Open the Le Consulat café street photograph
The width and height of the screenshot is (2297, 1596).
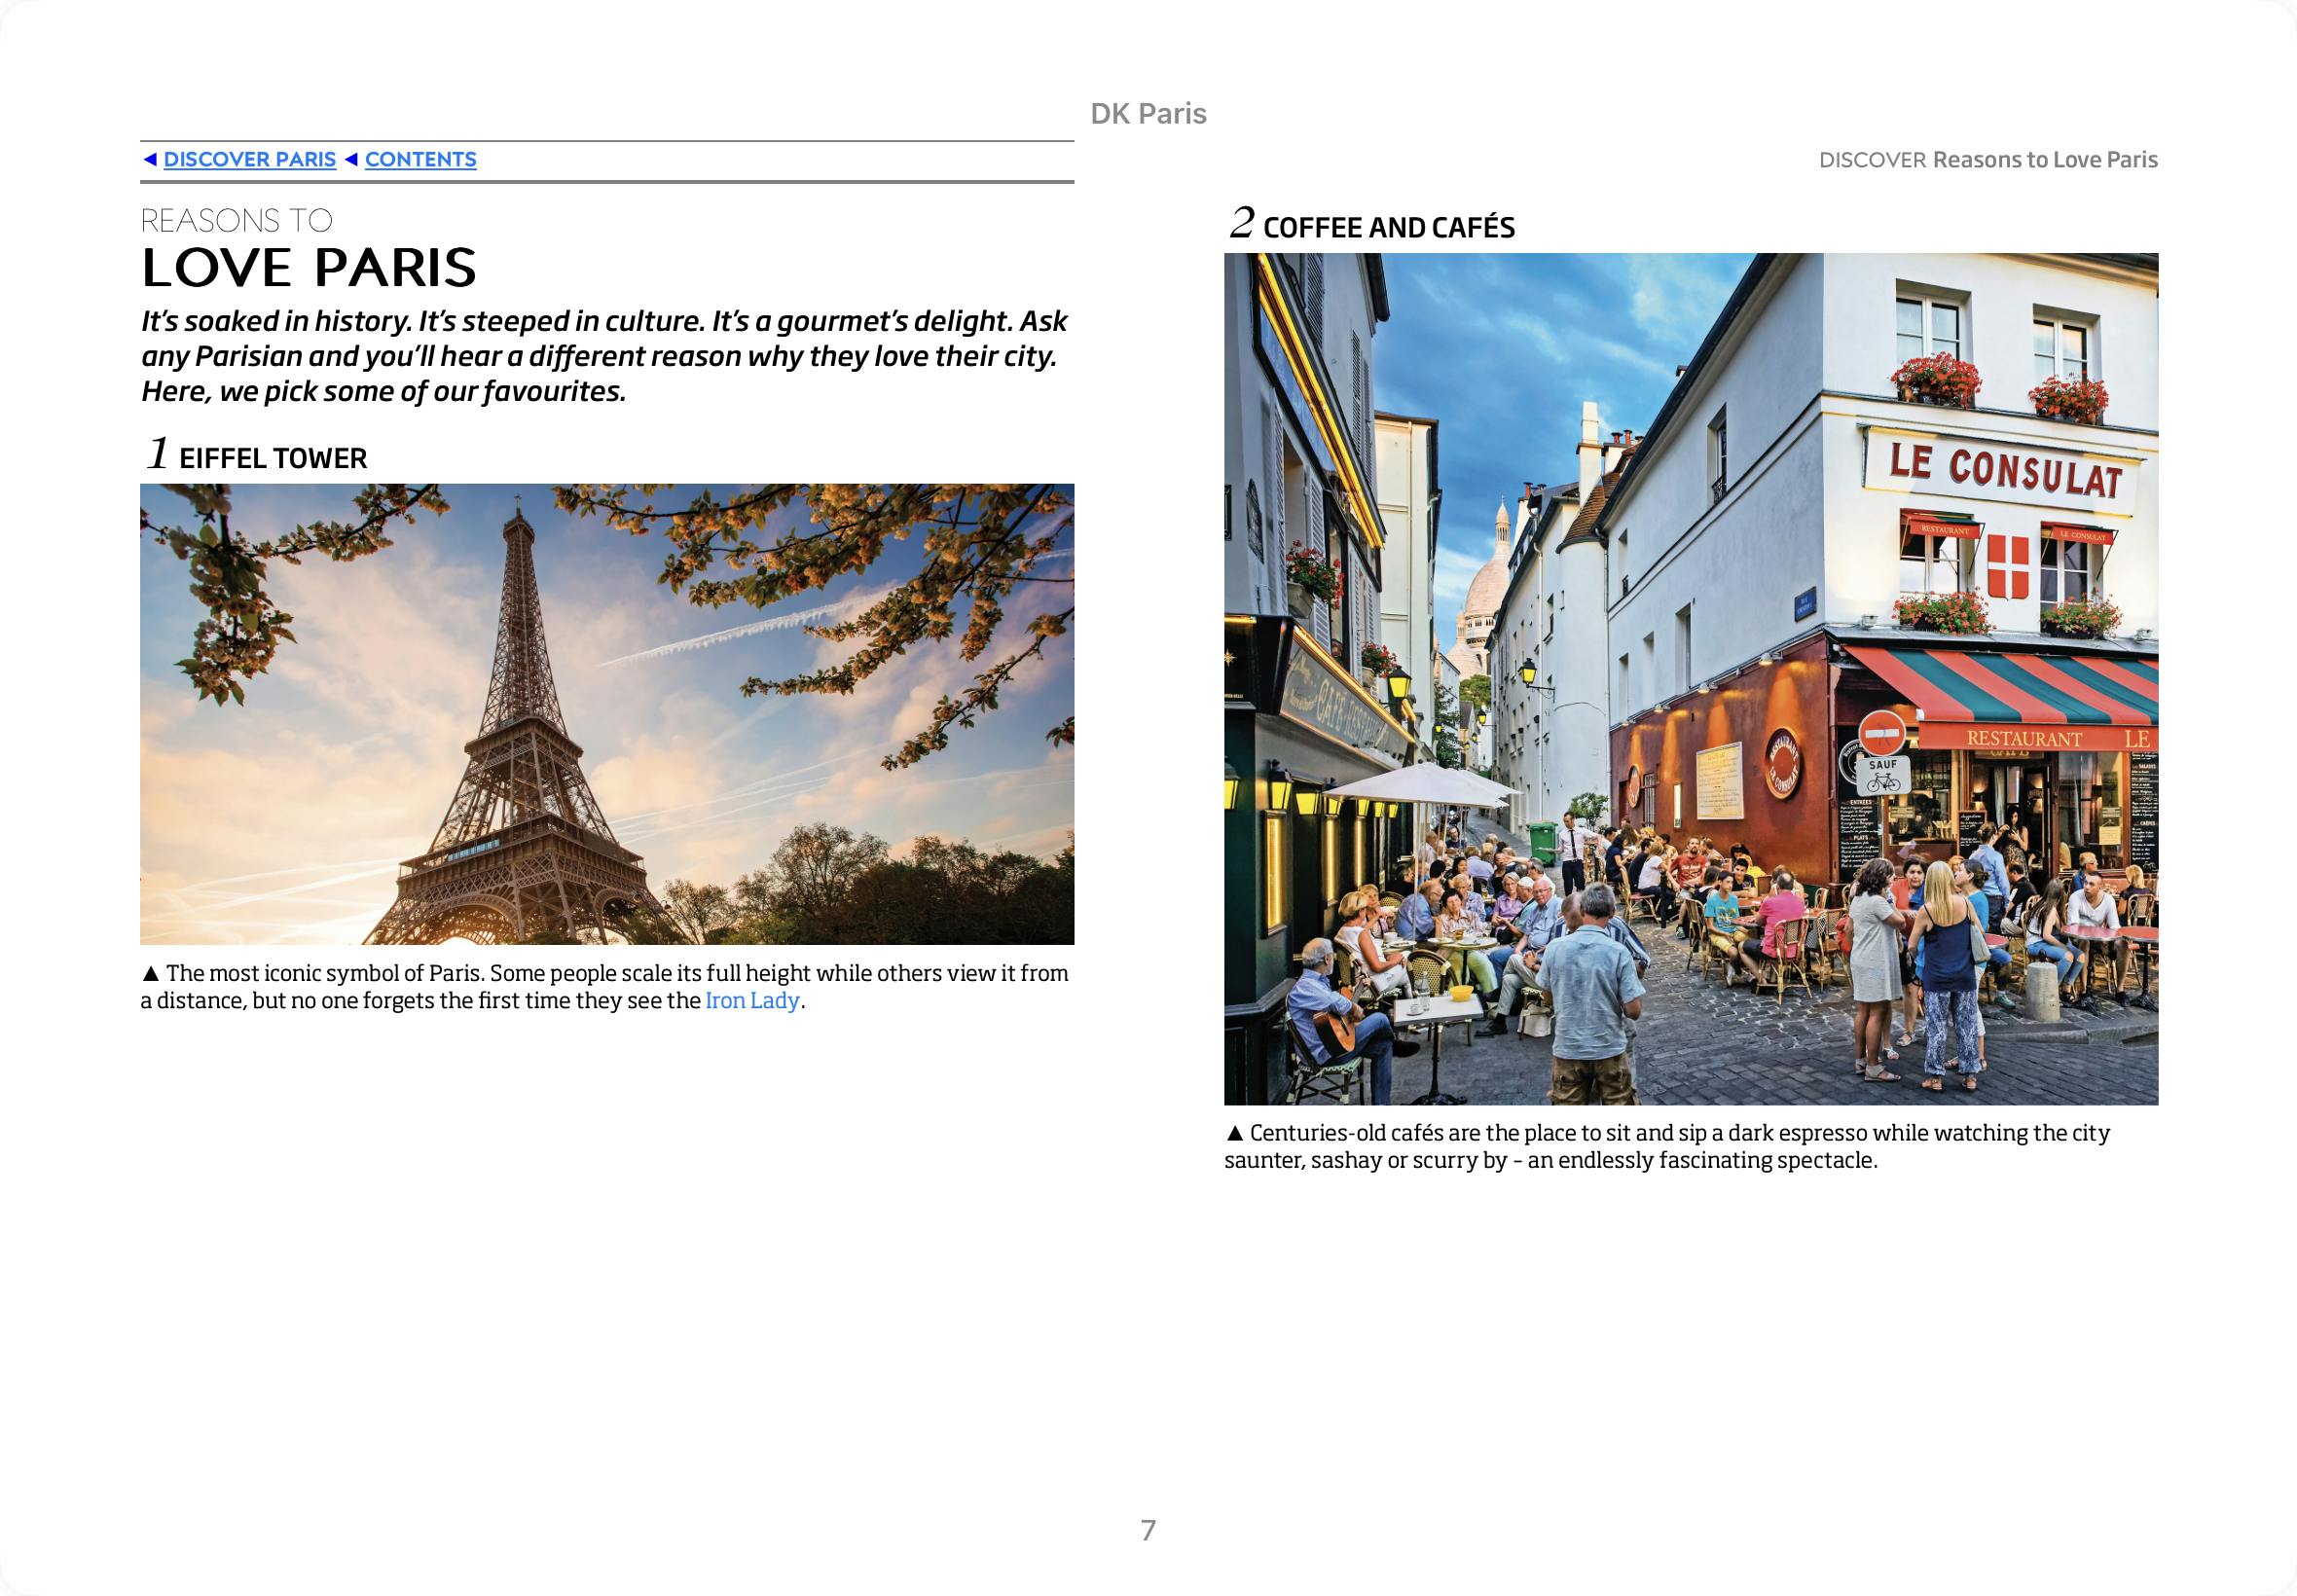(x=1690, y=679)
